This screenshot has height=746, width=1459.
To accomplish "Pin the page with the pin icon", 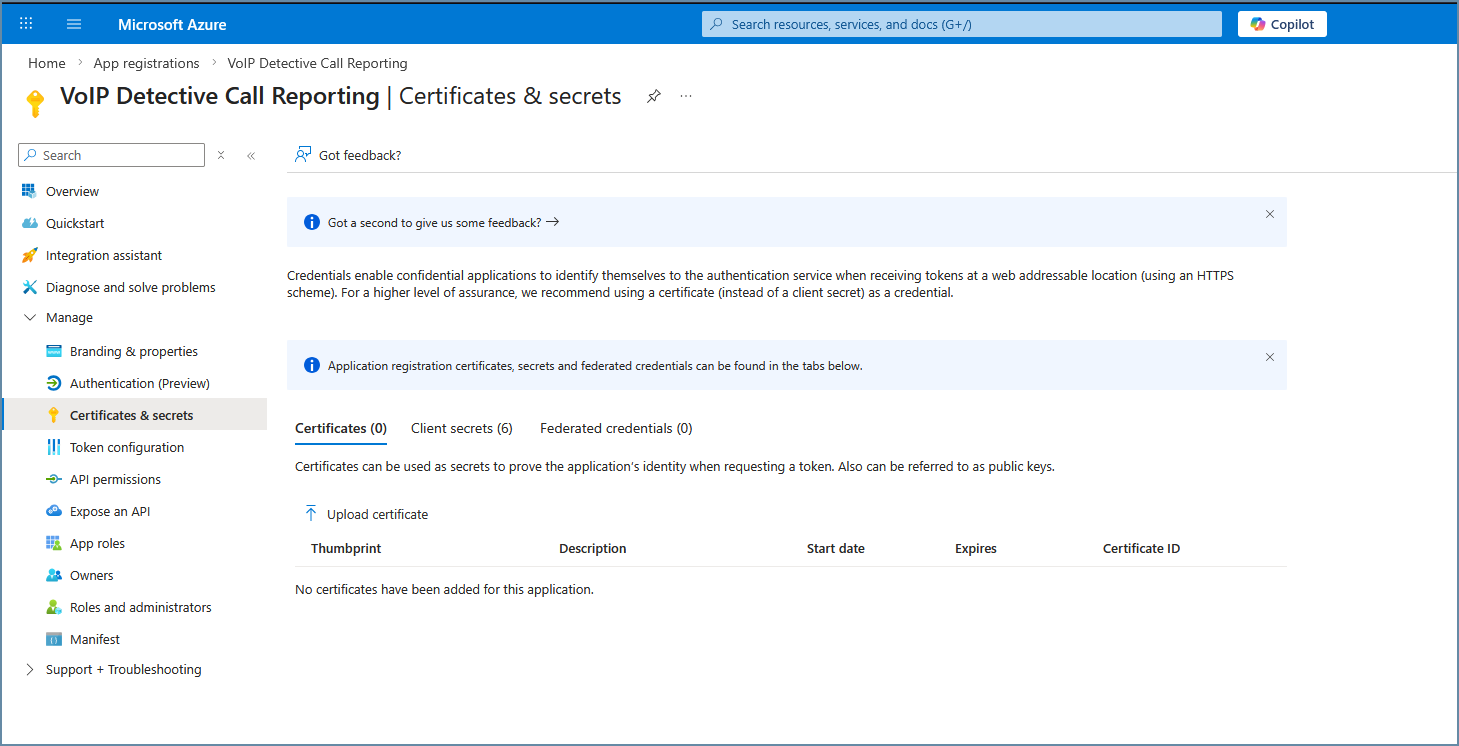I will click(654, 96).
